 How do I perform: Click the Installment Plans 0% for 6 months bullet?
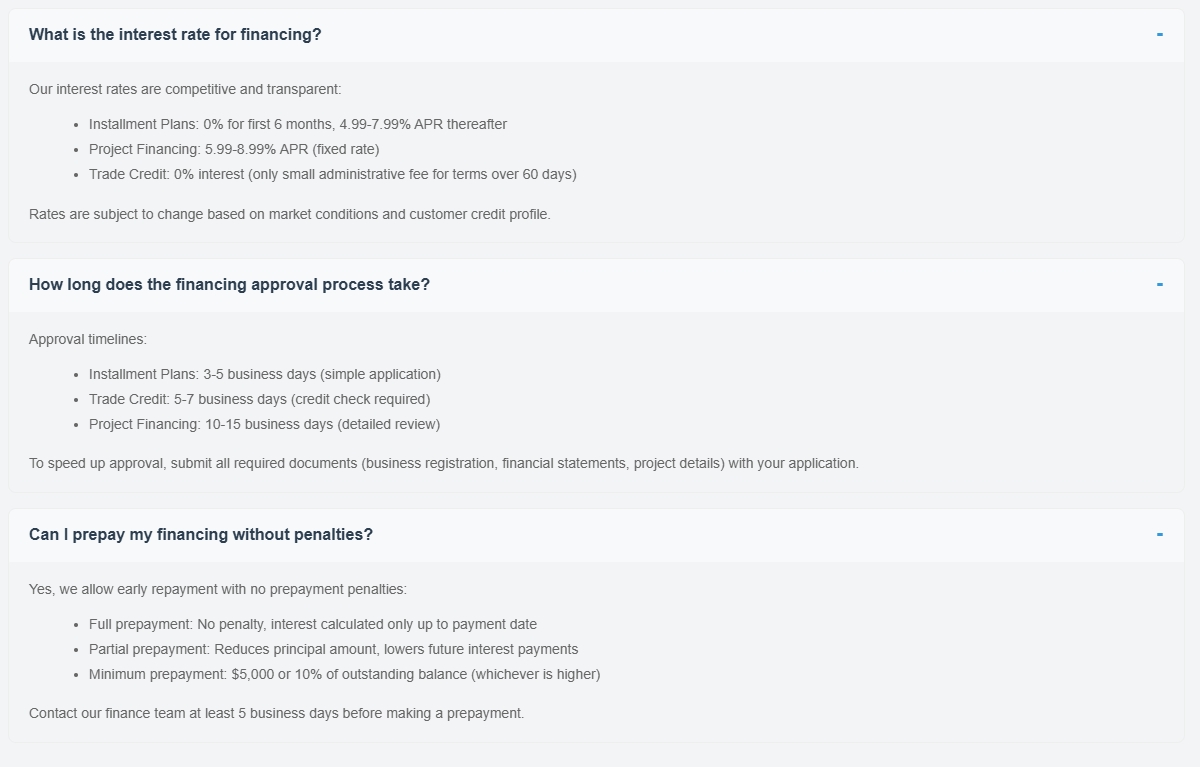[x=297, y=125]
